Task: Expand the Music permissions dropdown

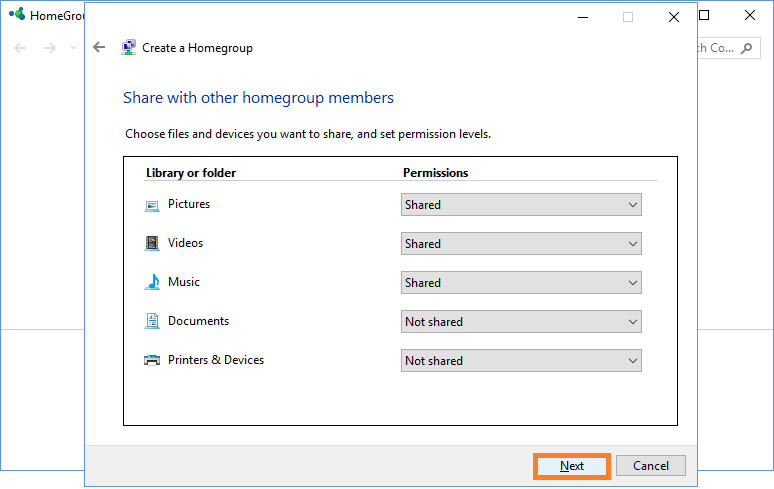Action: point(521,283)
